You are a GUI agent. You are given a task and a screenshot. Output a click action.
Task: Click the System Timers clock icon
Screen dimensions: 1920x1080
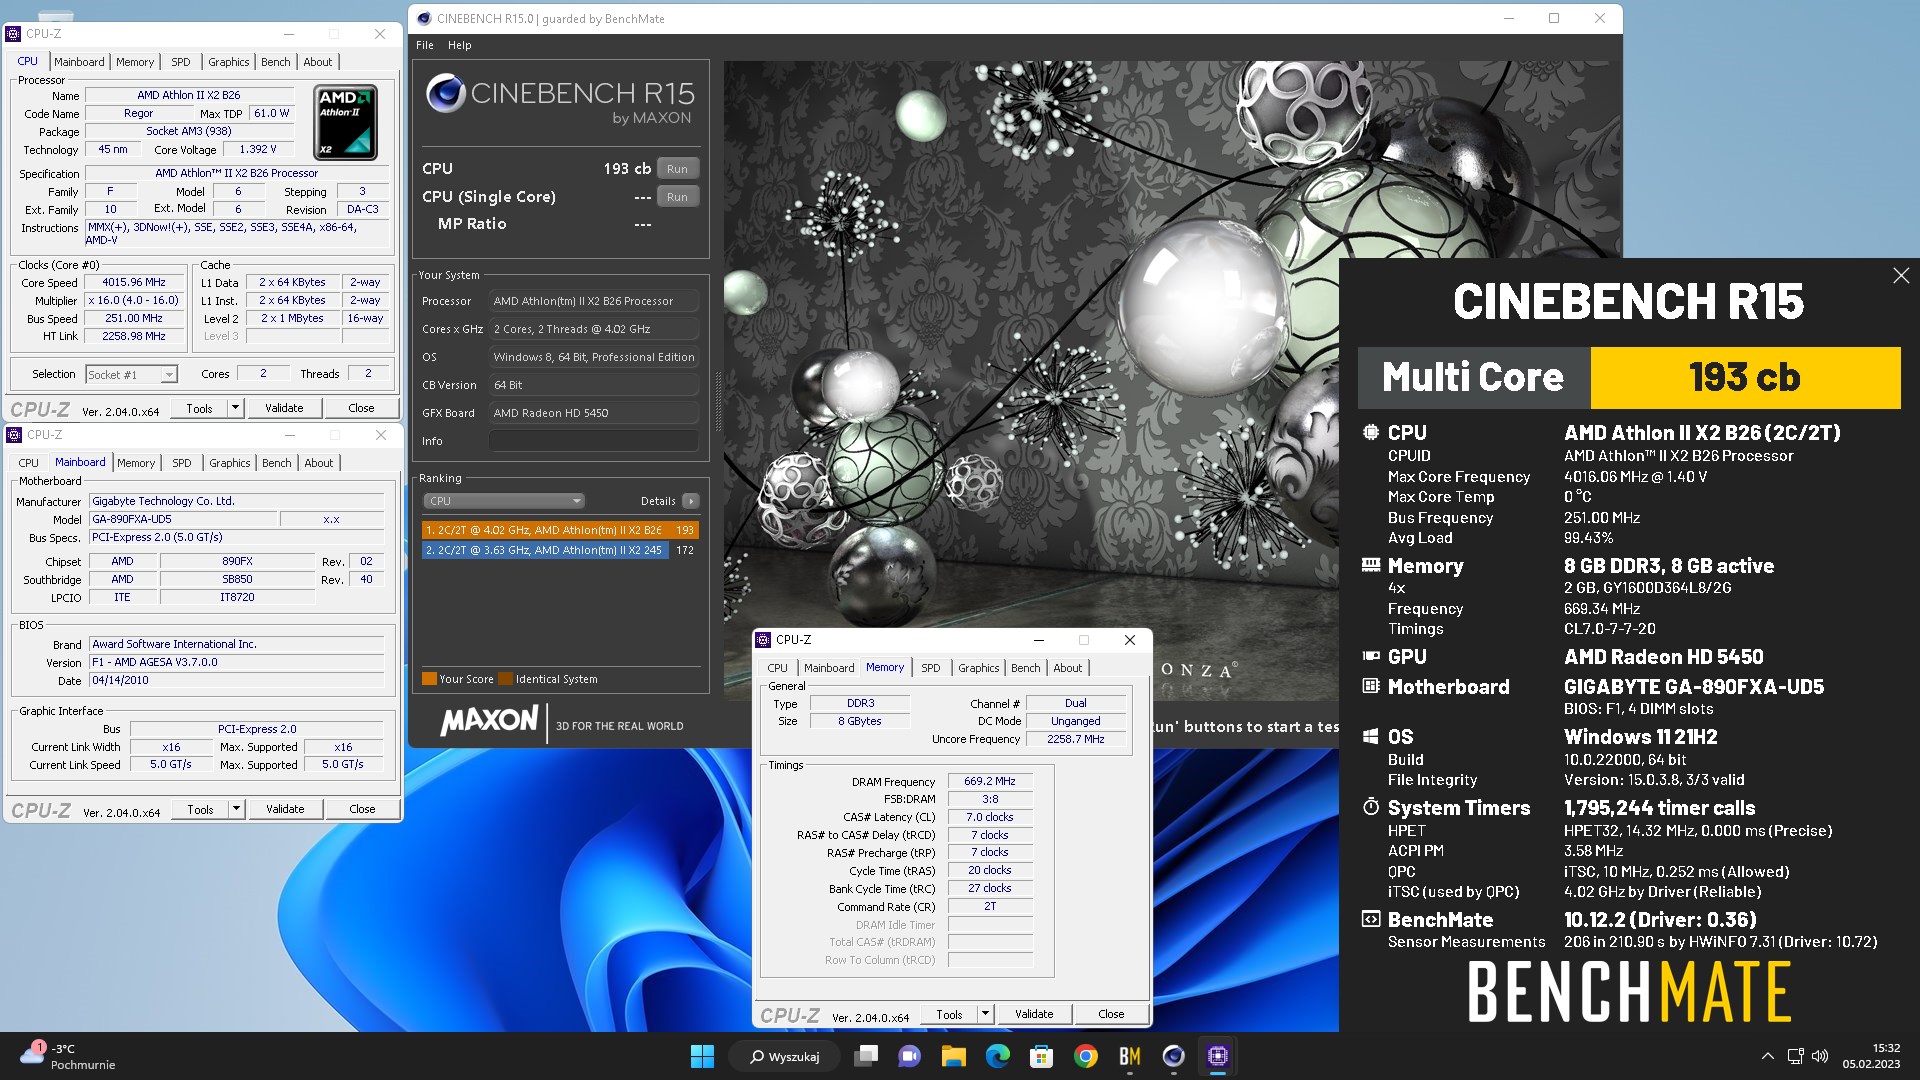(1371, 807)
